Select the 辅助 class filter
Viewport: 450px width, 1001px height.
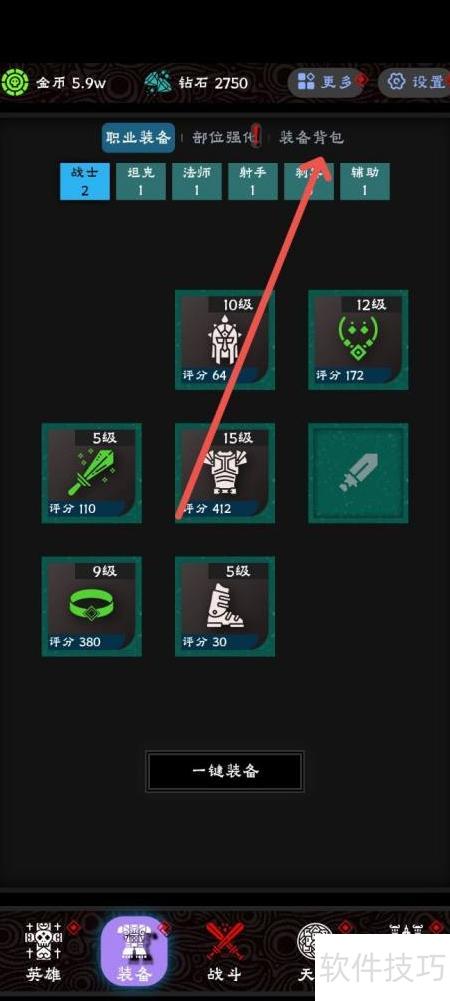[364, 181]
